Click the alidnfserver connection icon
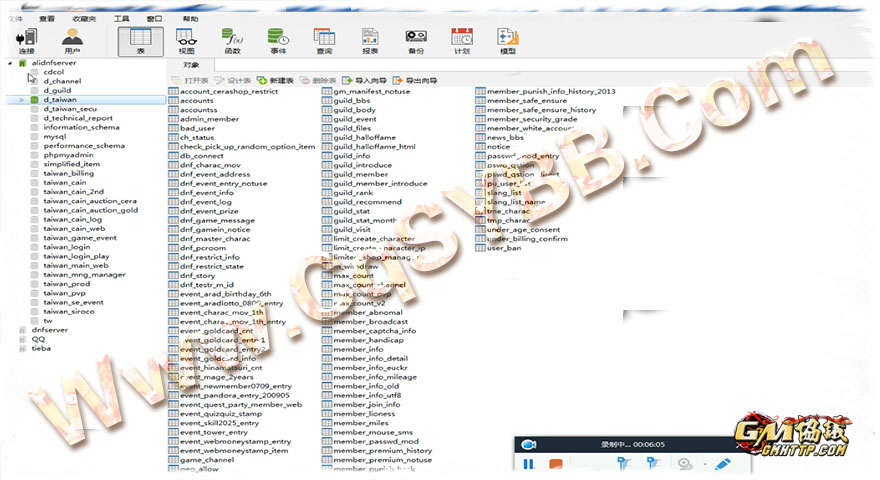This screenshot has height=480, width=880. [22, 63]
